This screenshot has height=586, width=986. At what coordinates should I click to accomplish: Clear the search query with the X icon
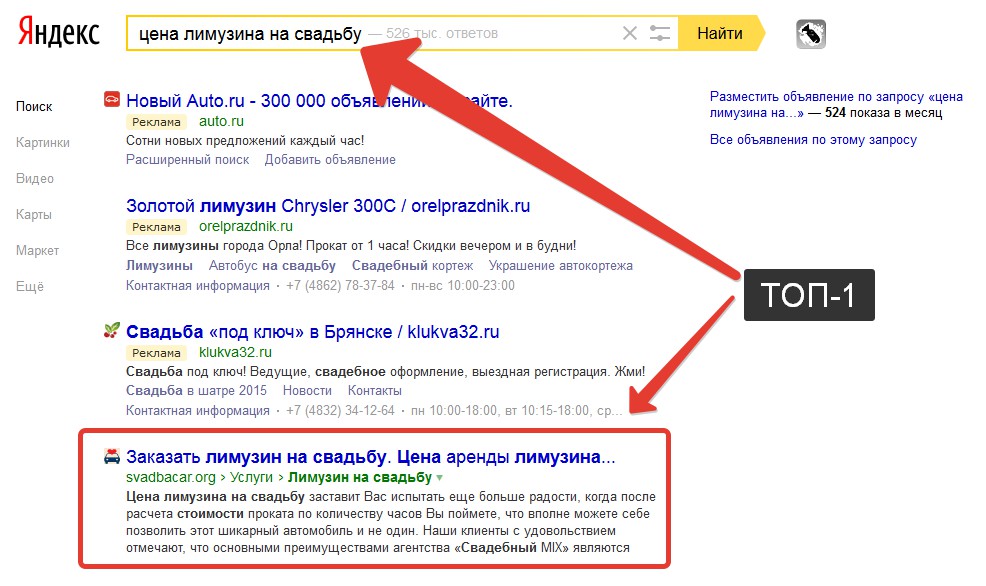tap(629, 33)
